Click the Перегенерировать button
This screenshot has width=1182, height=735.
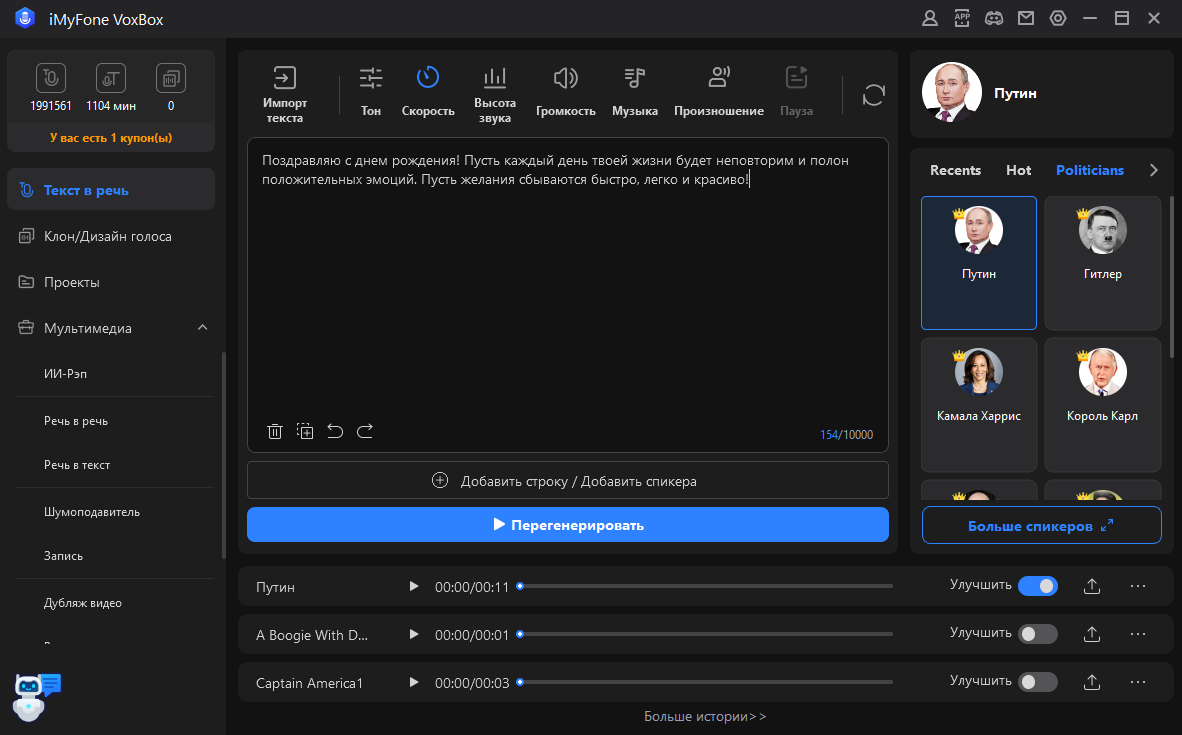(568, 525)
